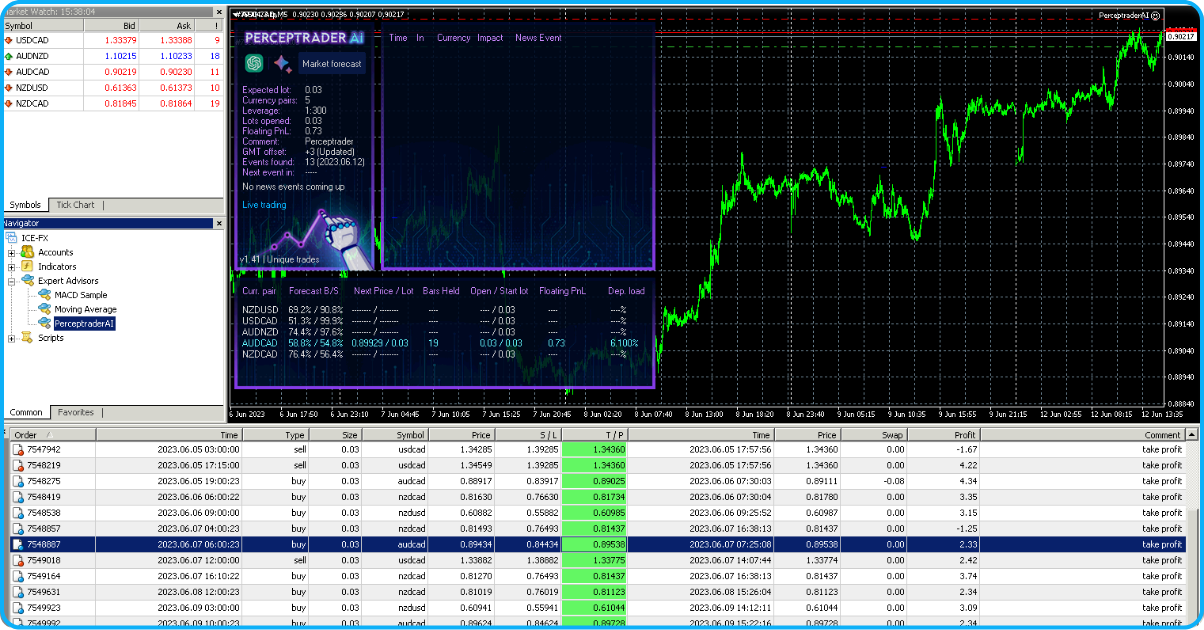
Task: Click the Live trading link
Action: [264, 205]
